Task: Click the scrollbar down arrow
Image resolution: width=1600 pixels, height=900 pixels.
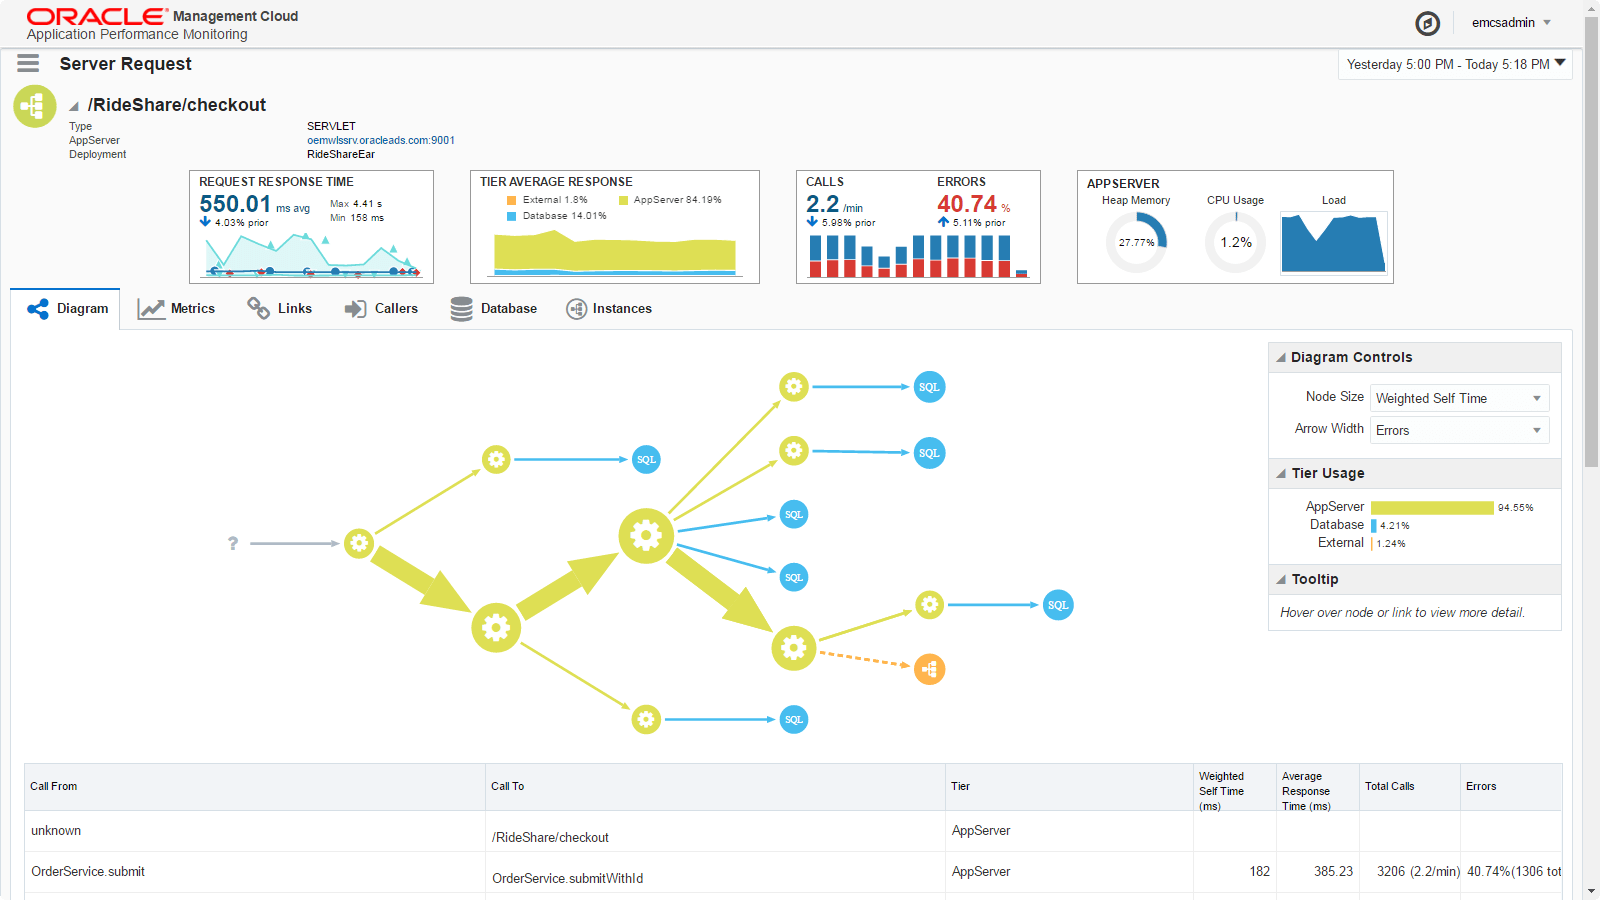Action: (1592, 891)
